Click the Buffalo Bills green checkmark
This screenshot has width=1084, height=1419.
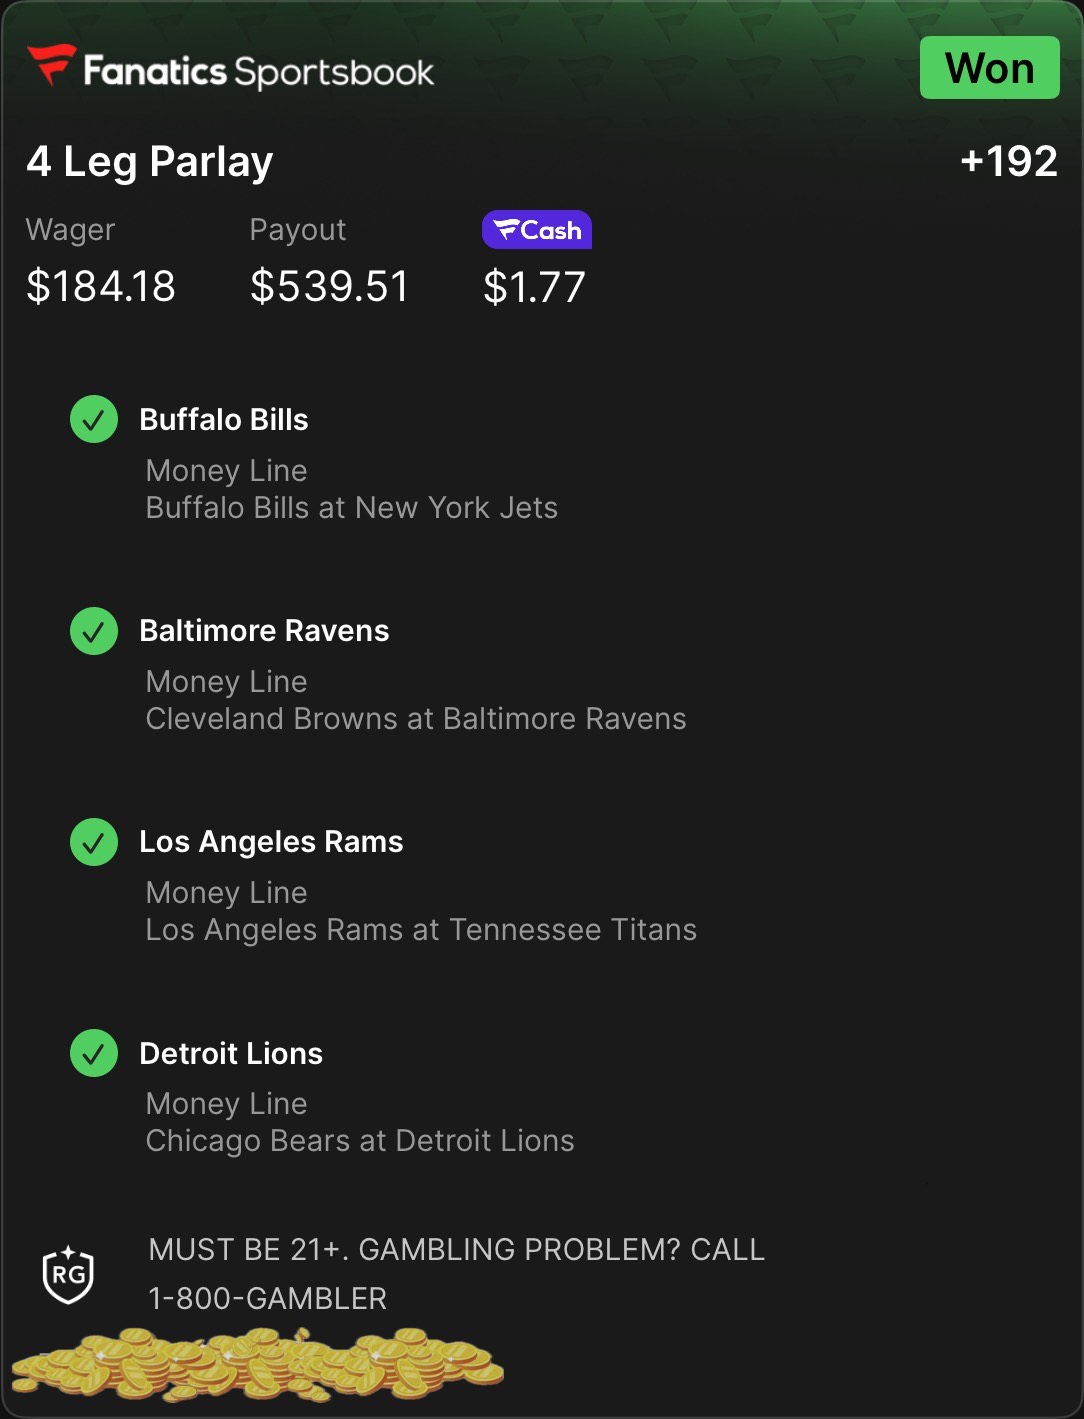click(x=94, y=420)
